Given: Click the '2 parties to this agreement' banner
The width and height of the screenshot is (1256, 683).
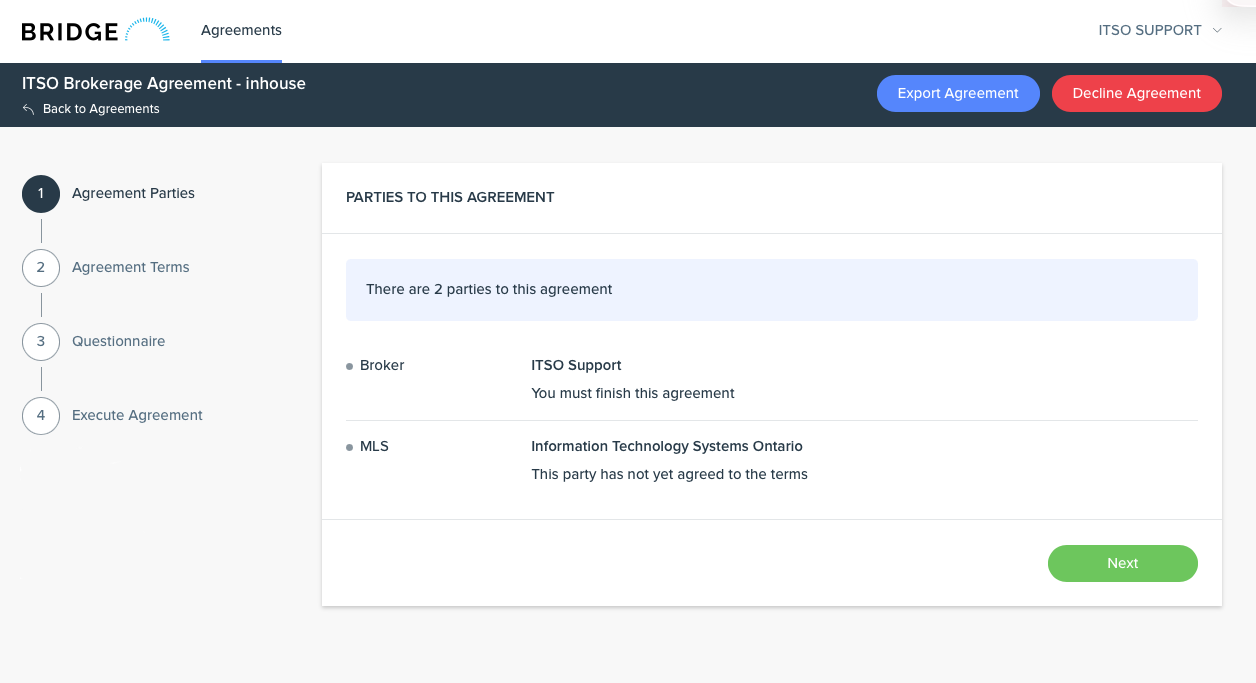Looking at the screenshot, I should (x=771, y=290).
